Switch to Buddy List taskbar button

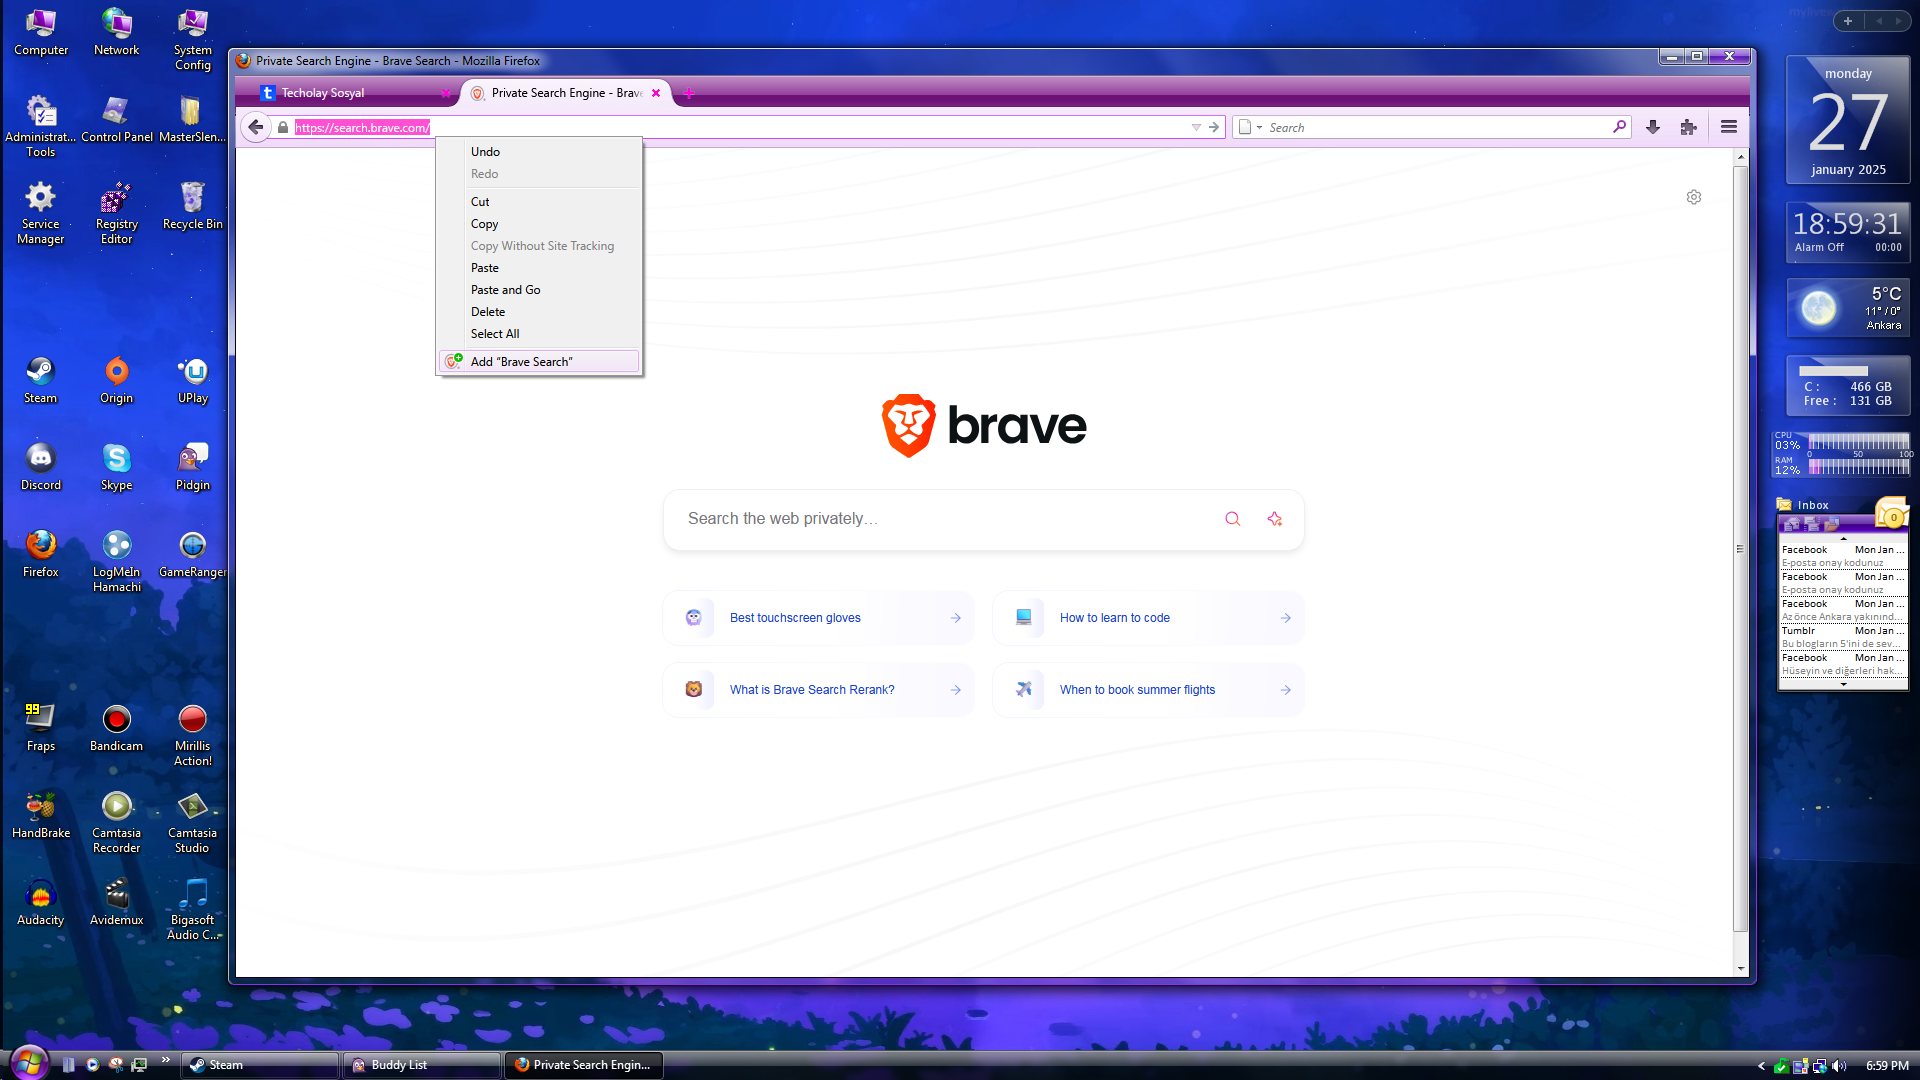tap(422, 1065)
